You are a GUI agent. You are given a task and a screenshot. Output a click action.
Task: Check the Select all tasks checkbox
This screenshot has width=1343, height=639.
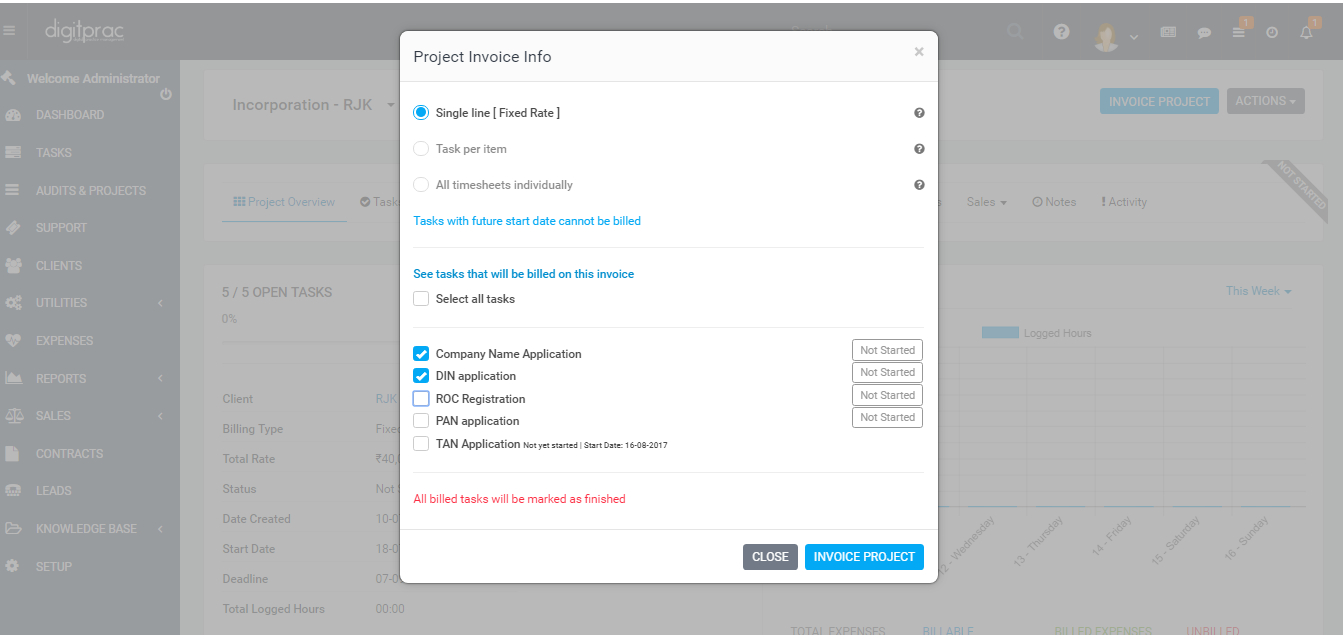[421, 299]
